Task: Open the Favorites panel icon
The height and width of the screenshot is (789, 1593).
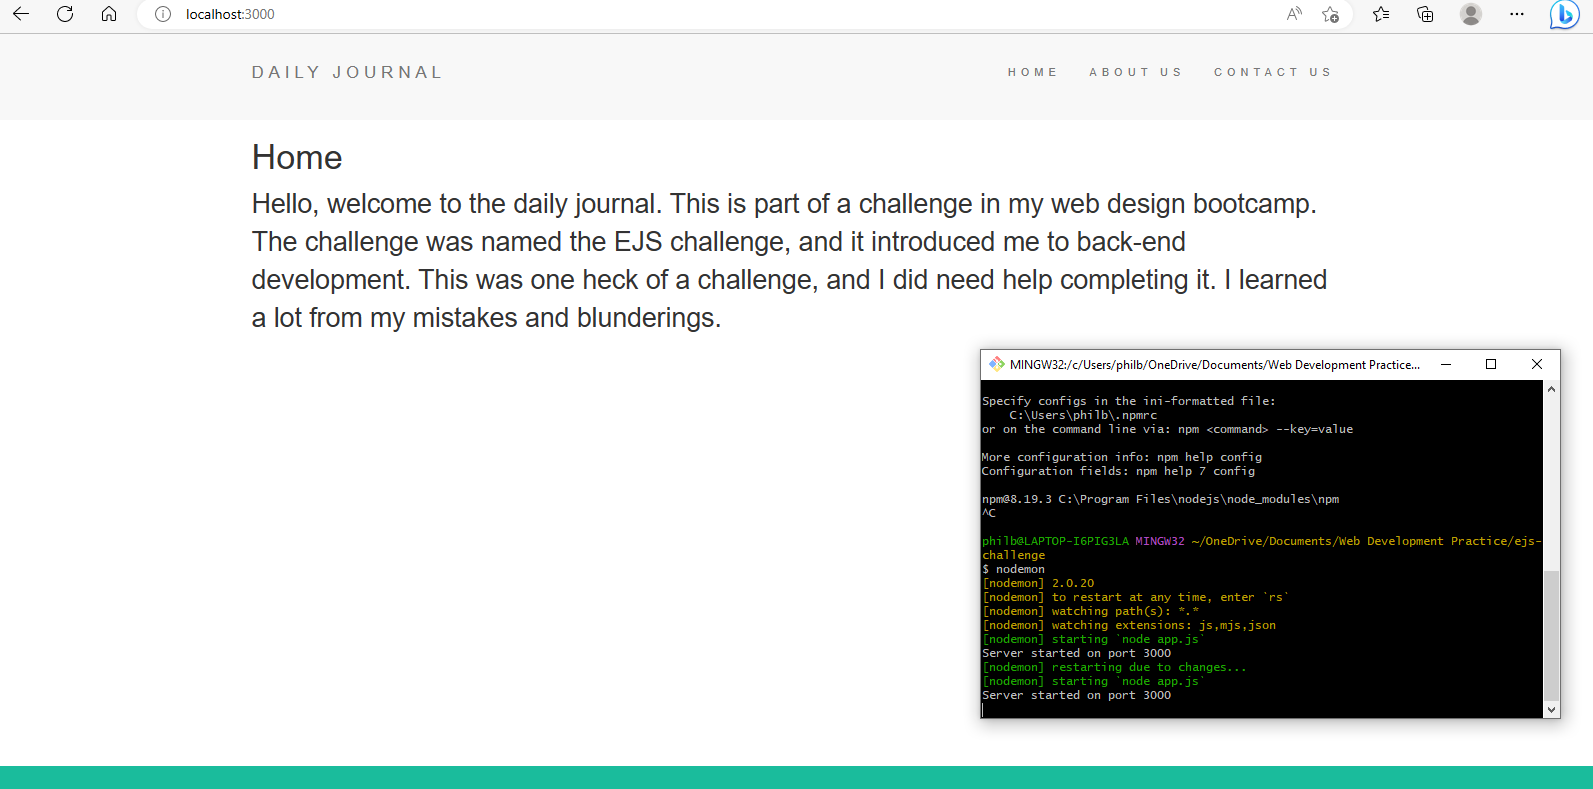Action: click(1380, 15)
